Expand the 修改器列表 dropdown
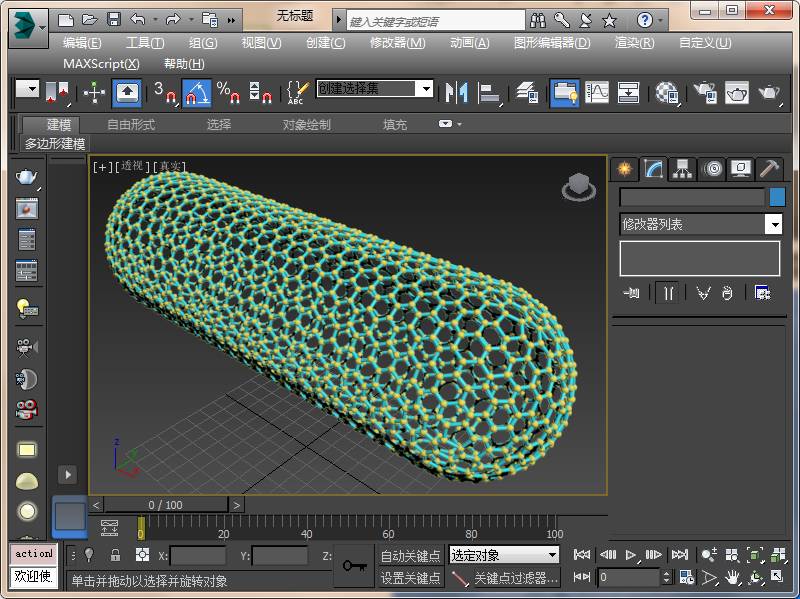The image size is (800, 599). click(774, 224)
